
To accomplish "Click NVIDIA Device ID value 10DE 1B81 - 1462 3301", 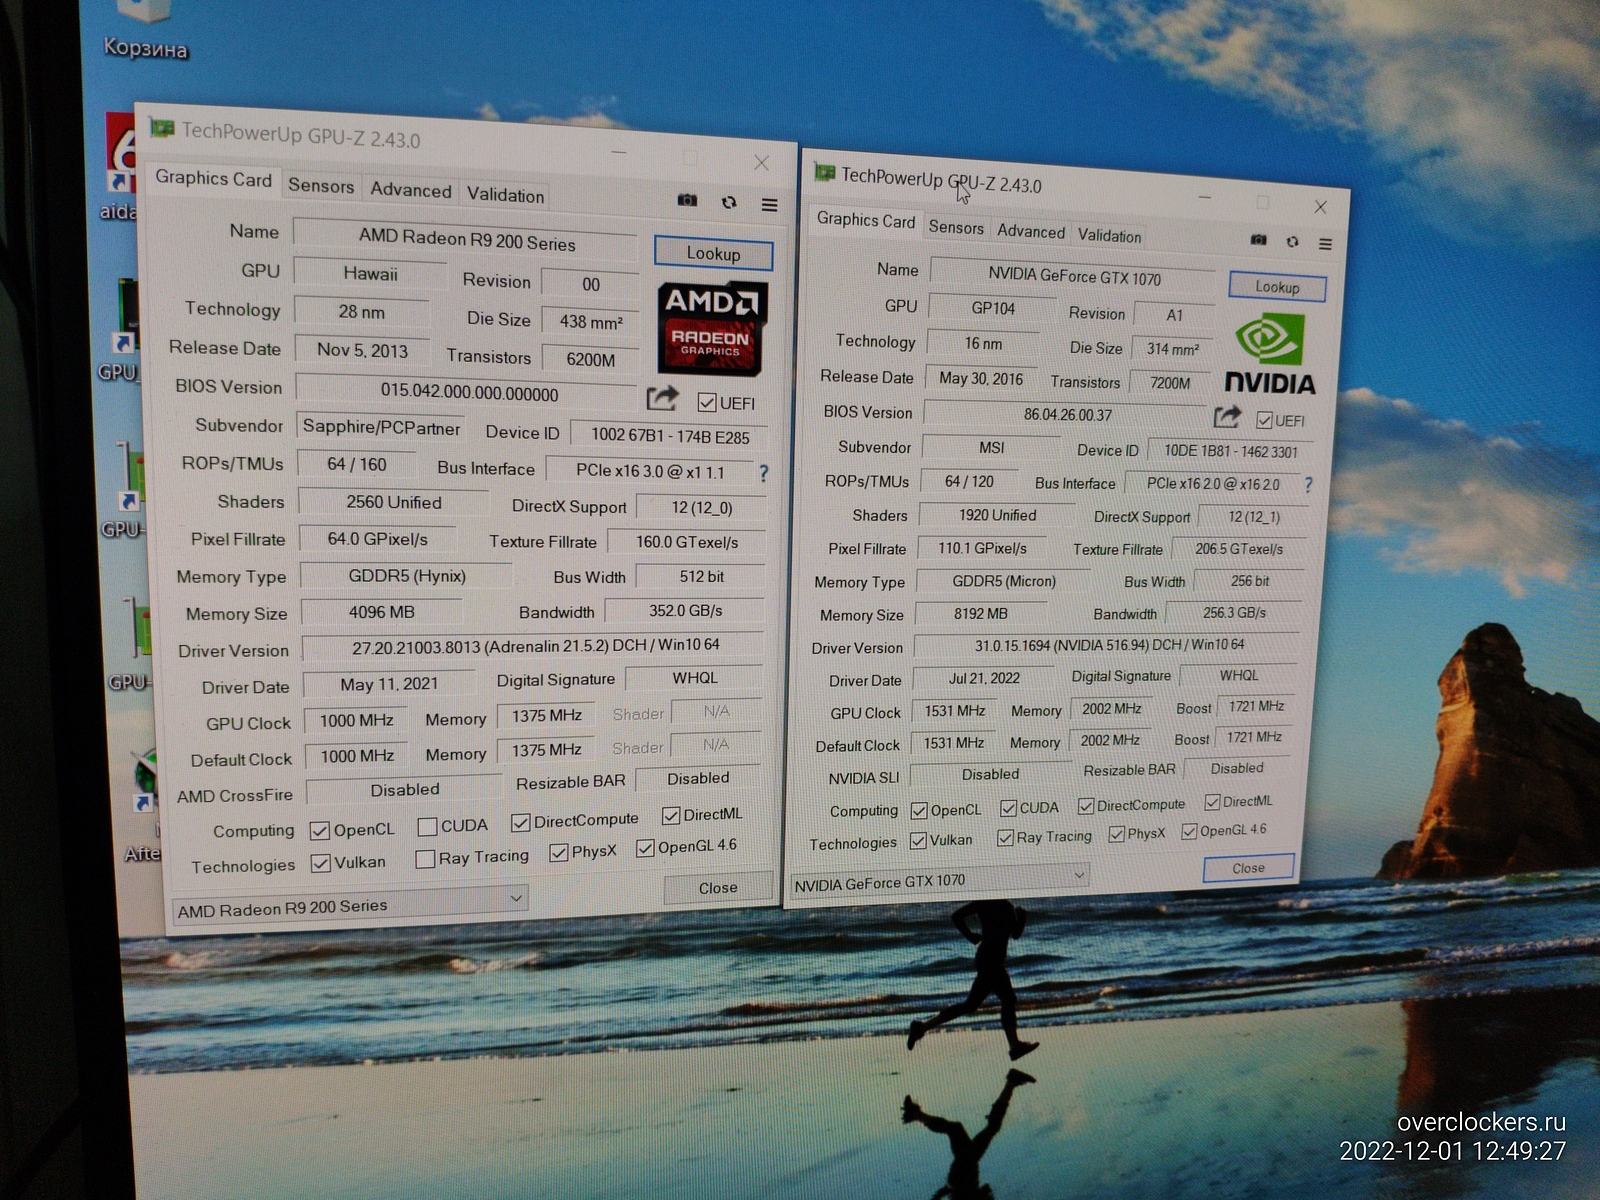I will (x=1230, y=452).
